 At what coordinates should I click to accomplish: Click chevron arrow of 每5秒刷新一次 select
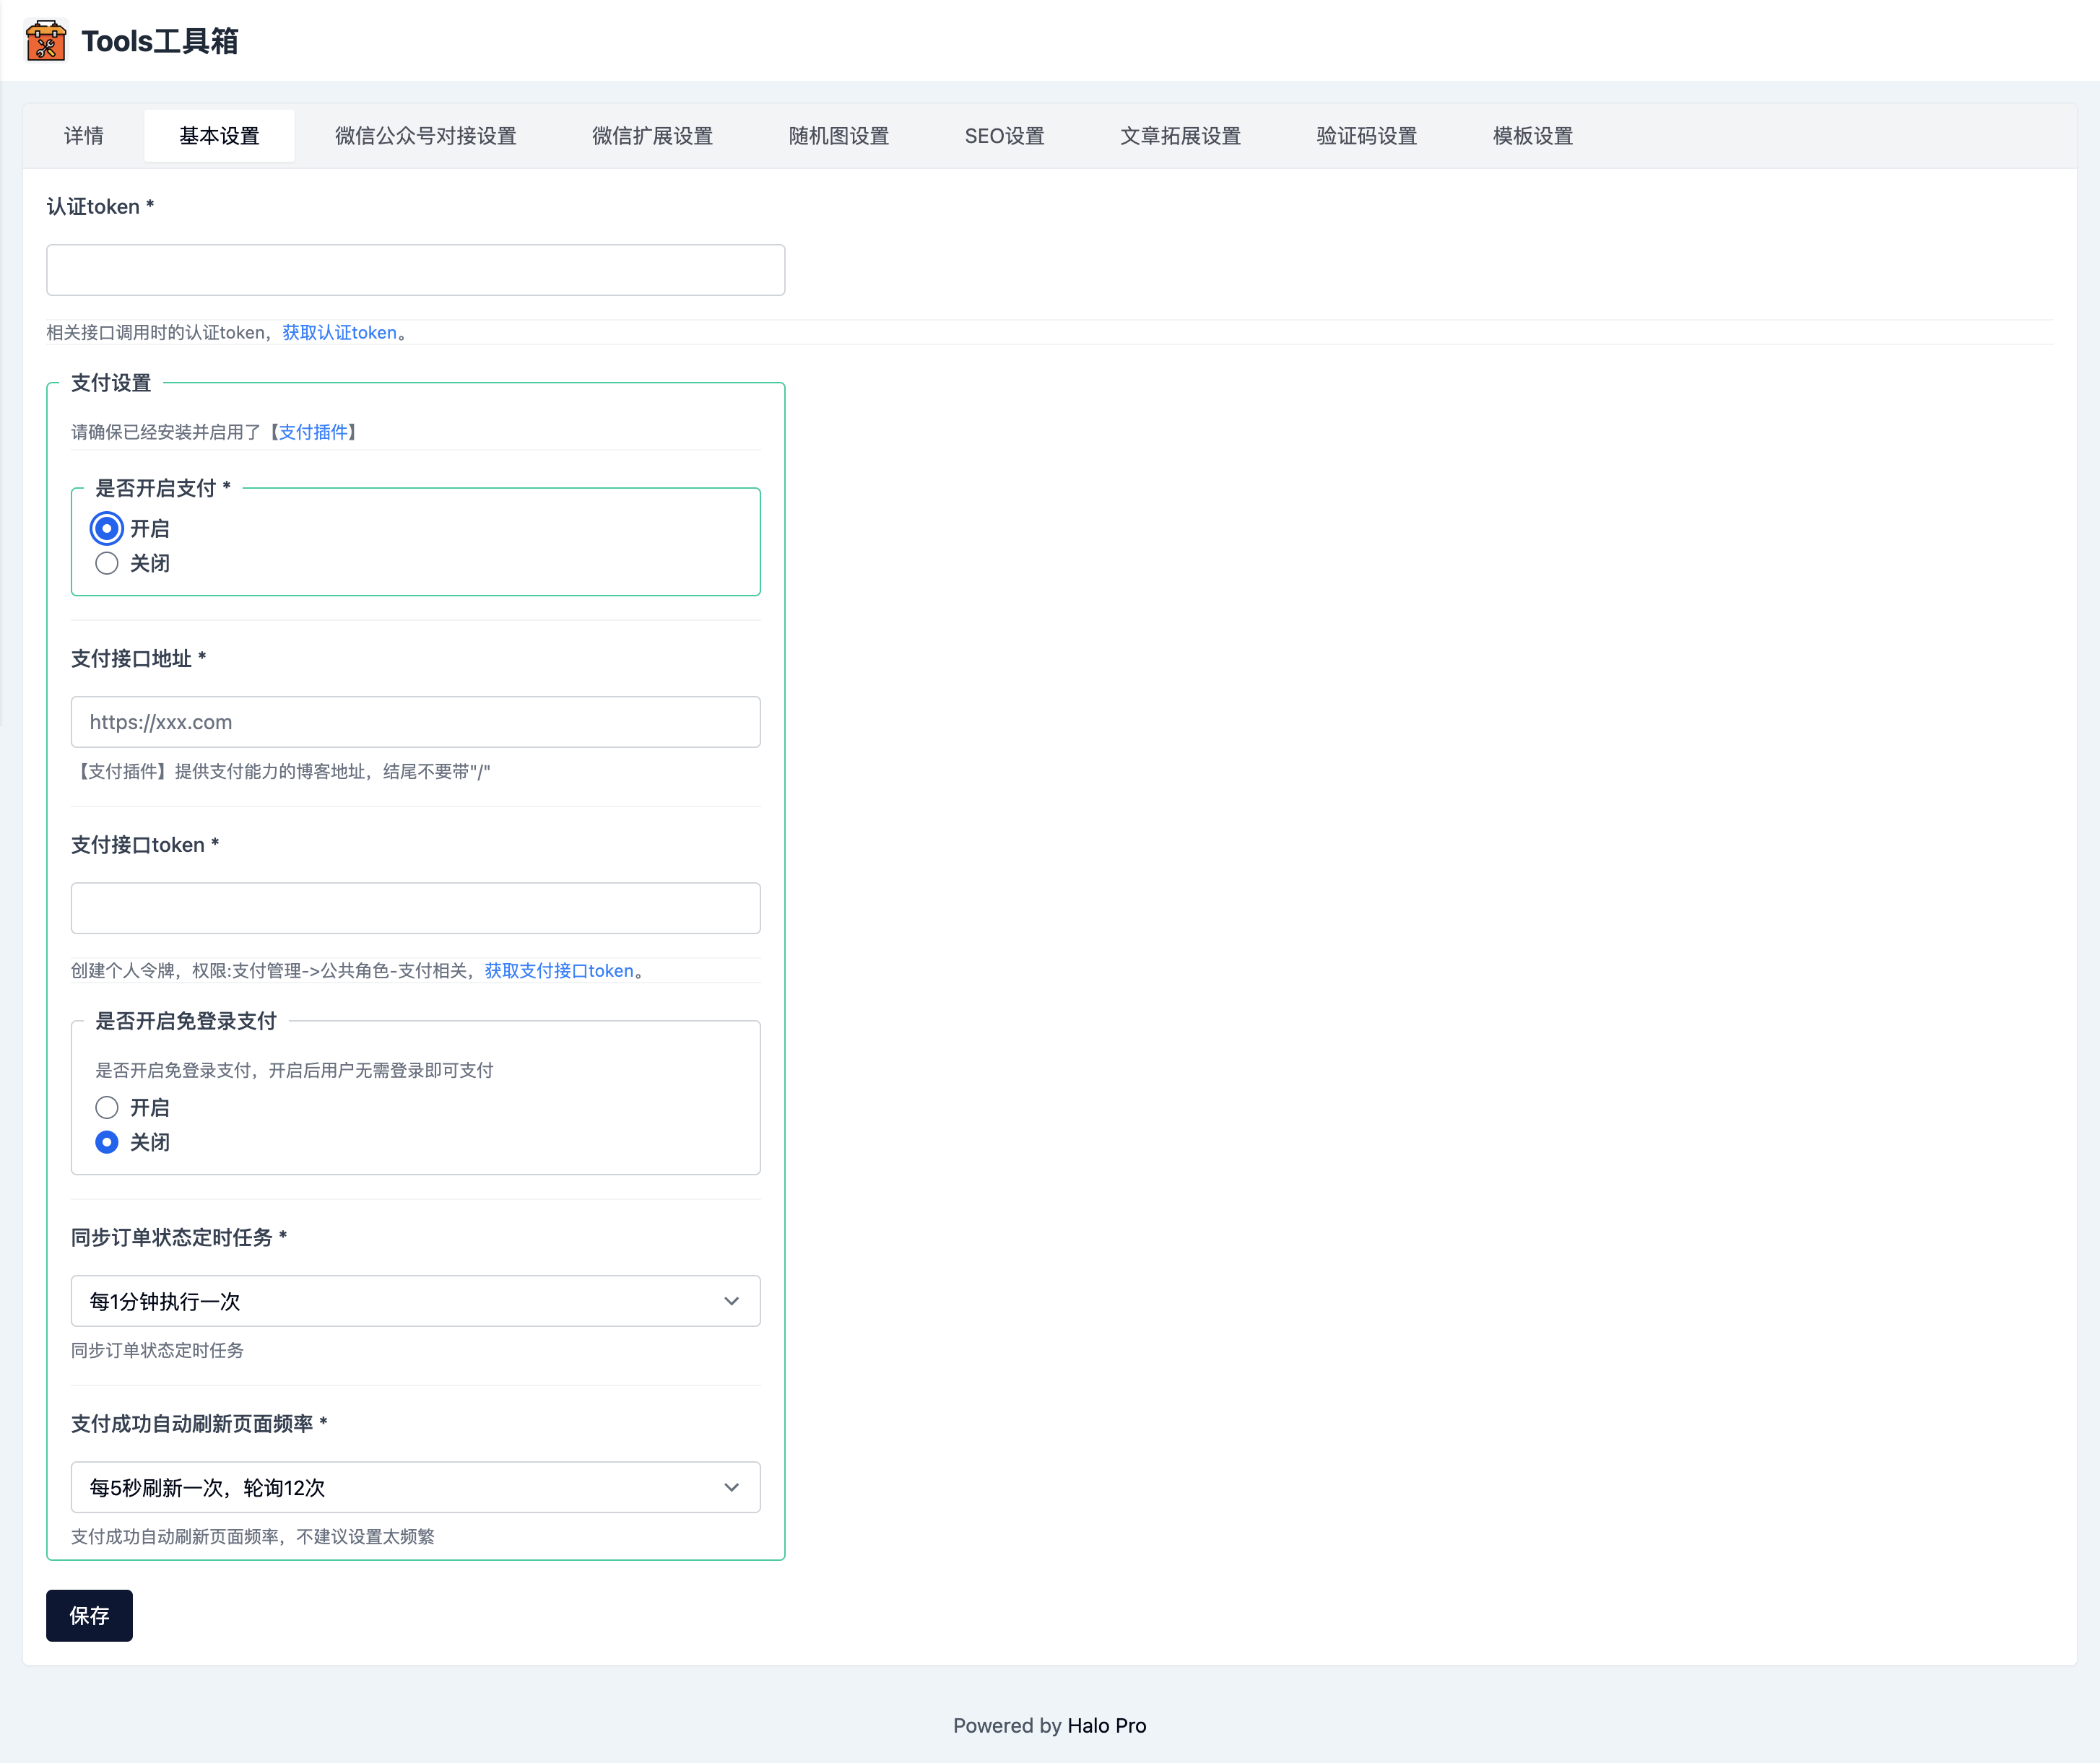tap(731, 1487)
